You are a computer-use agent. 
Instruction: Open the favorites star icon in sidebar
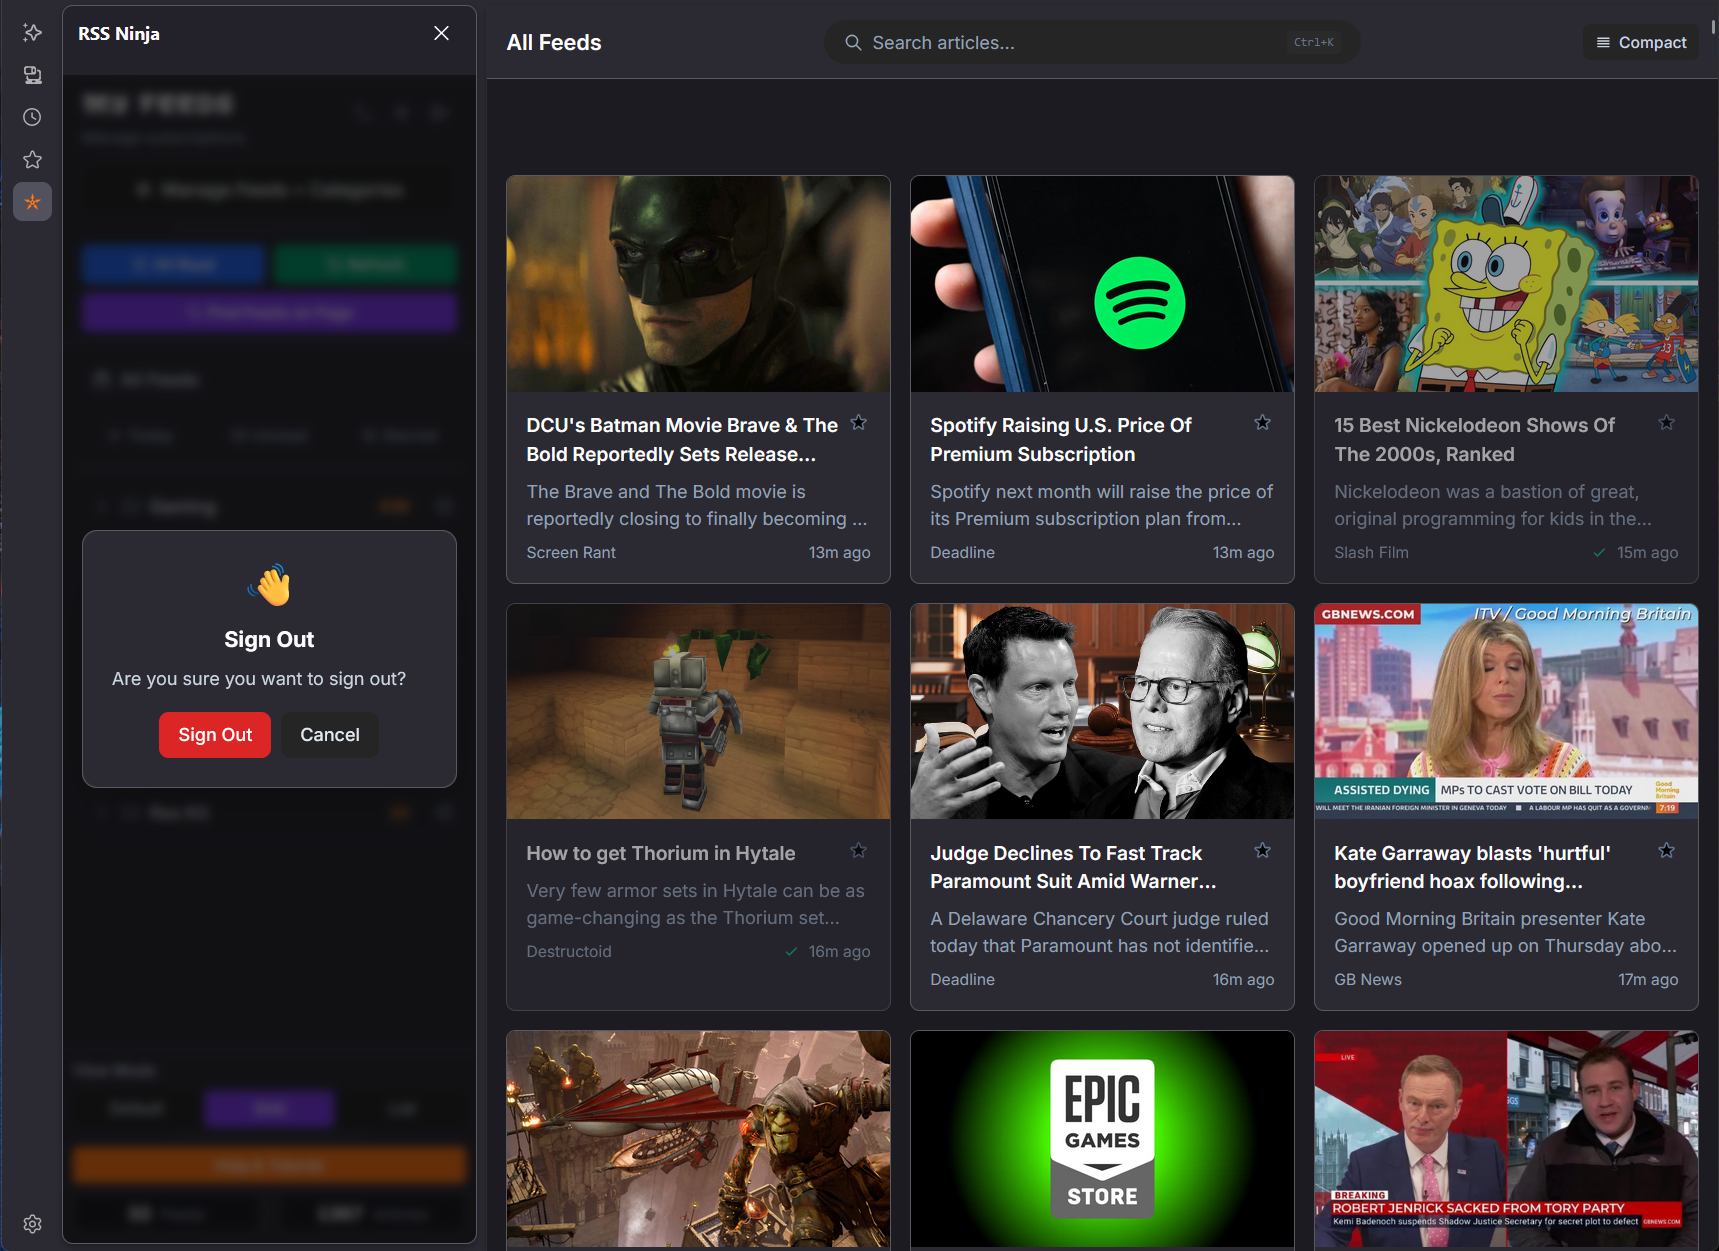[x=32, y=159]
